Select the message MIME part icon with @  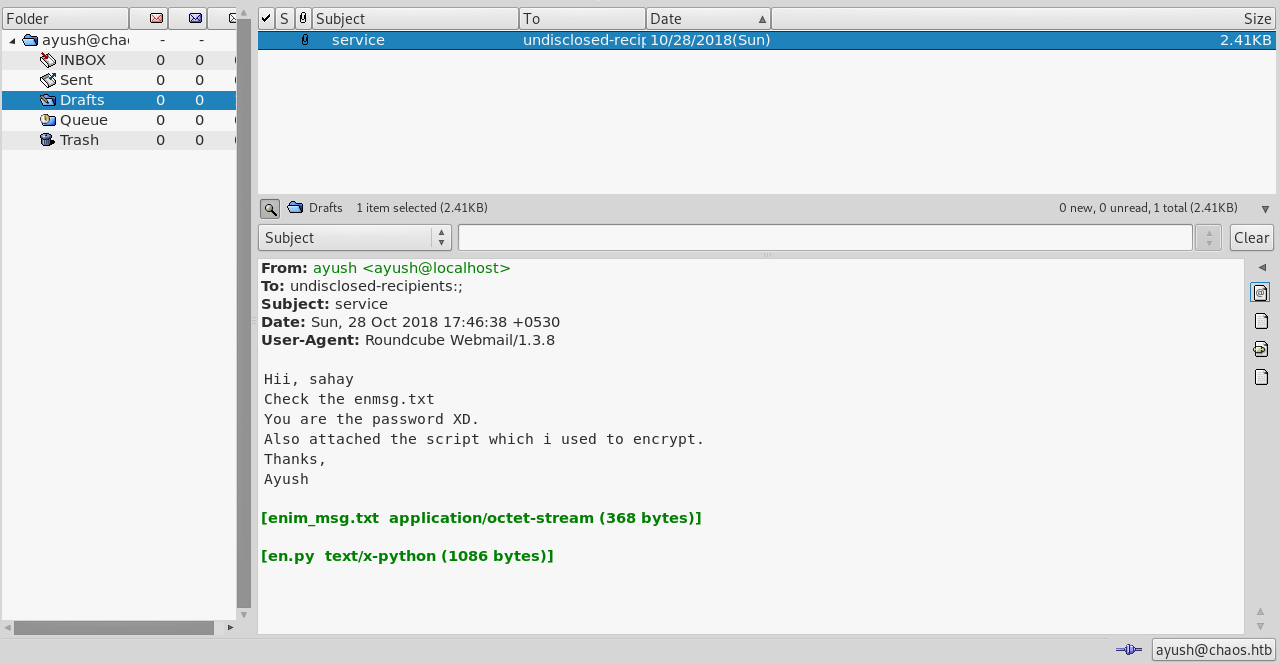click(x=1261, y=293)
